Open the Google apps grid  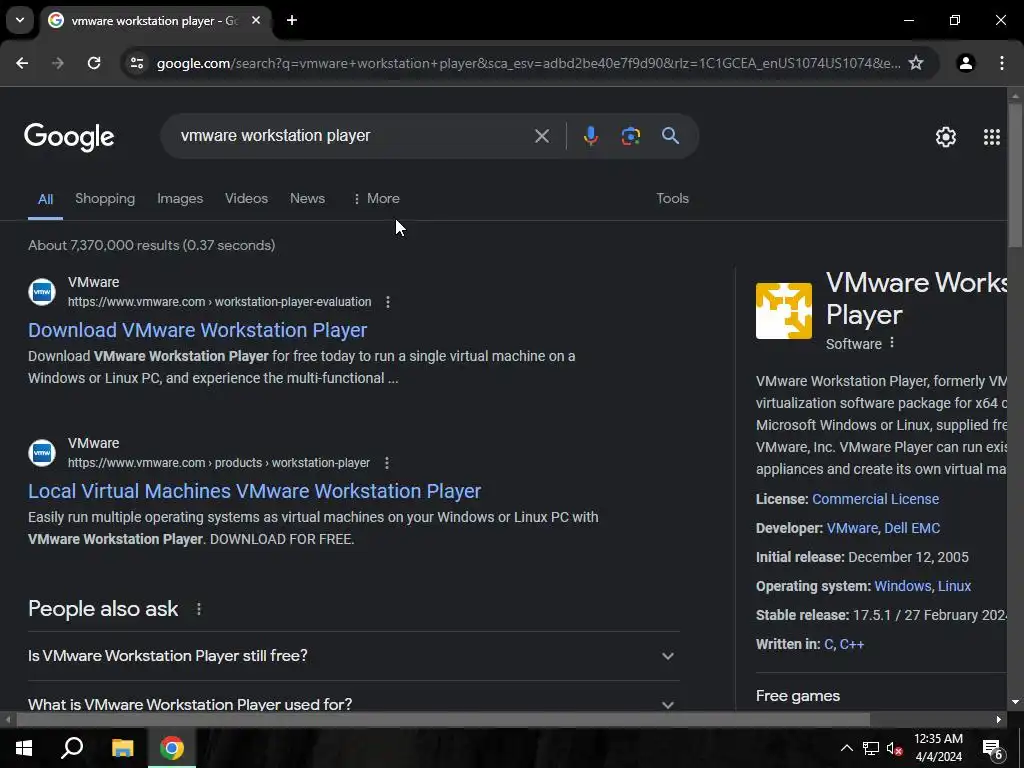pyautogui.click(x=992, y=136)
